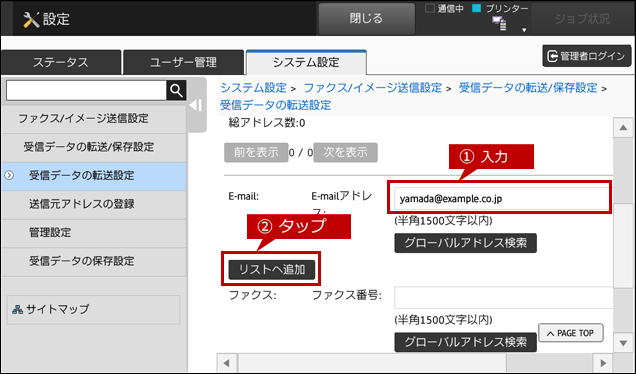Click the 通信中 indicator

pos(444,9)
